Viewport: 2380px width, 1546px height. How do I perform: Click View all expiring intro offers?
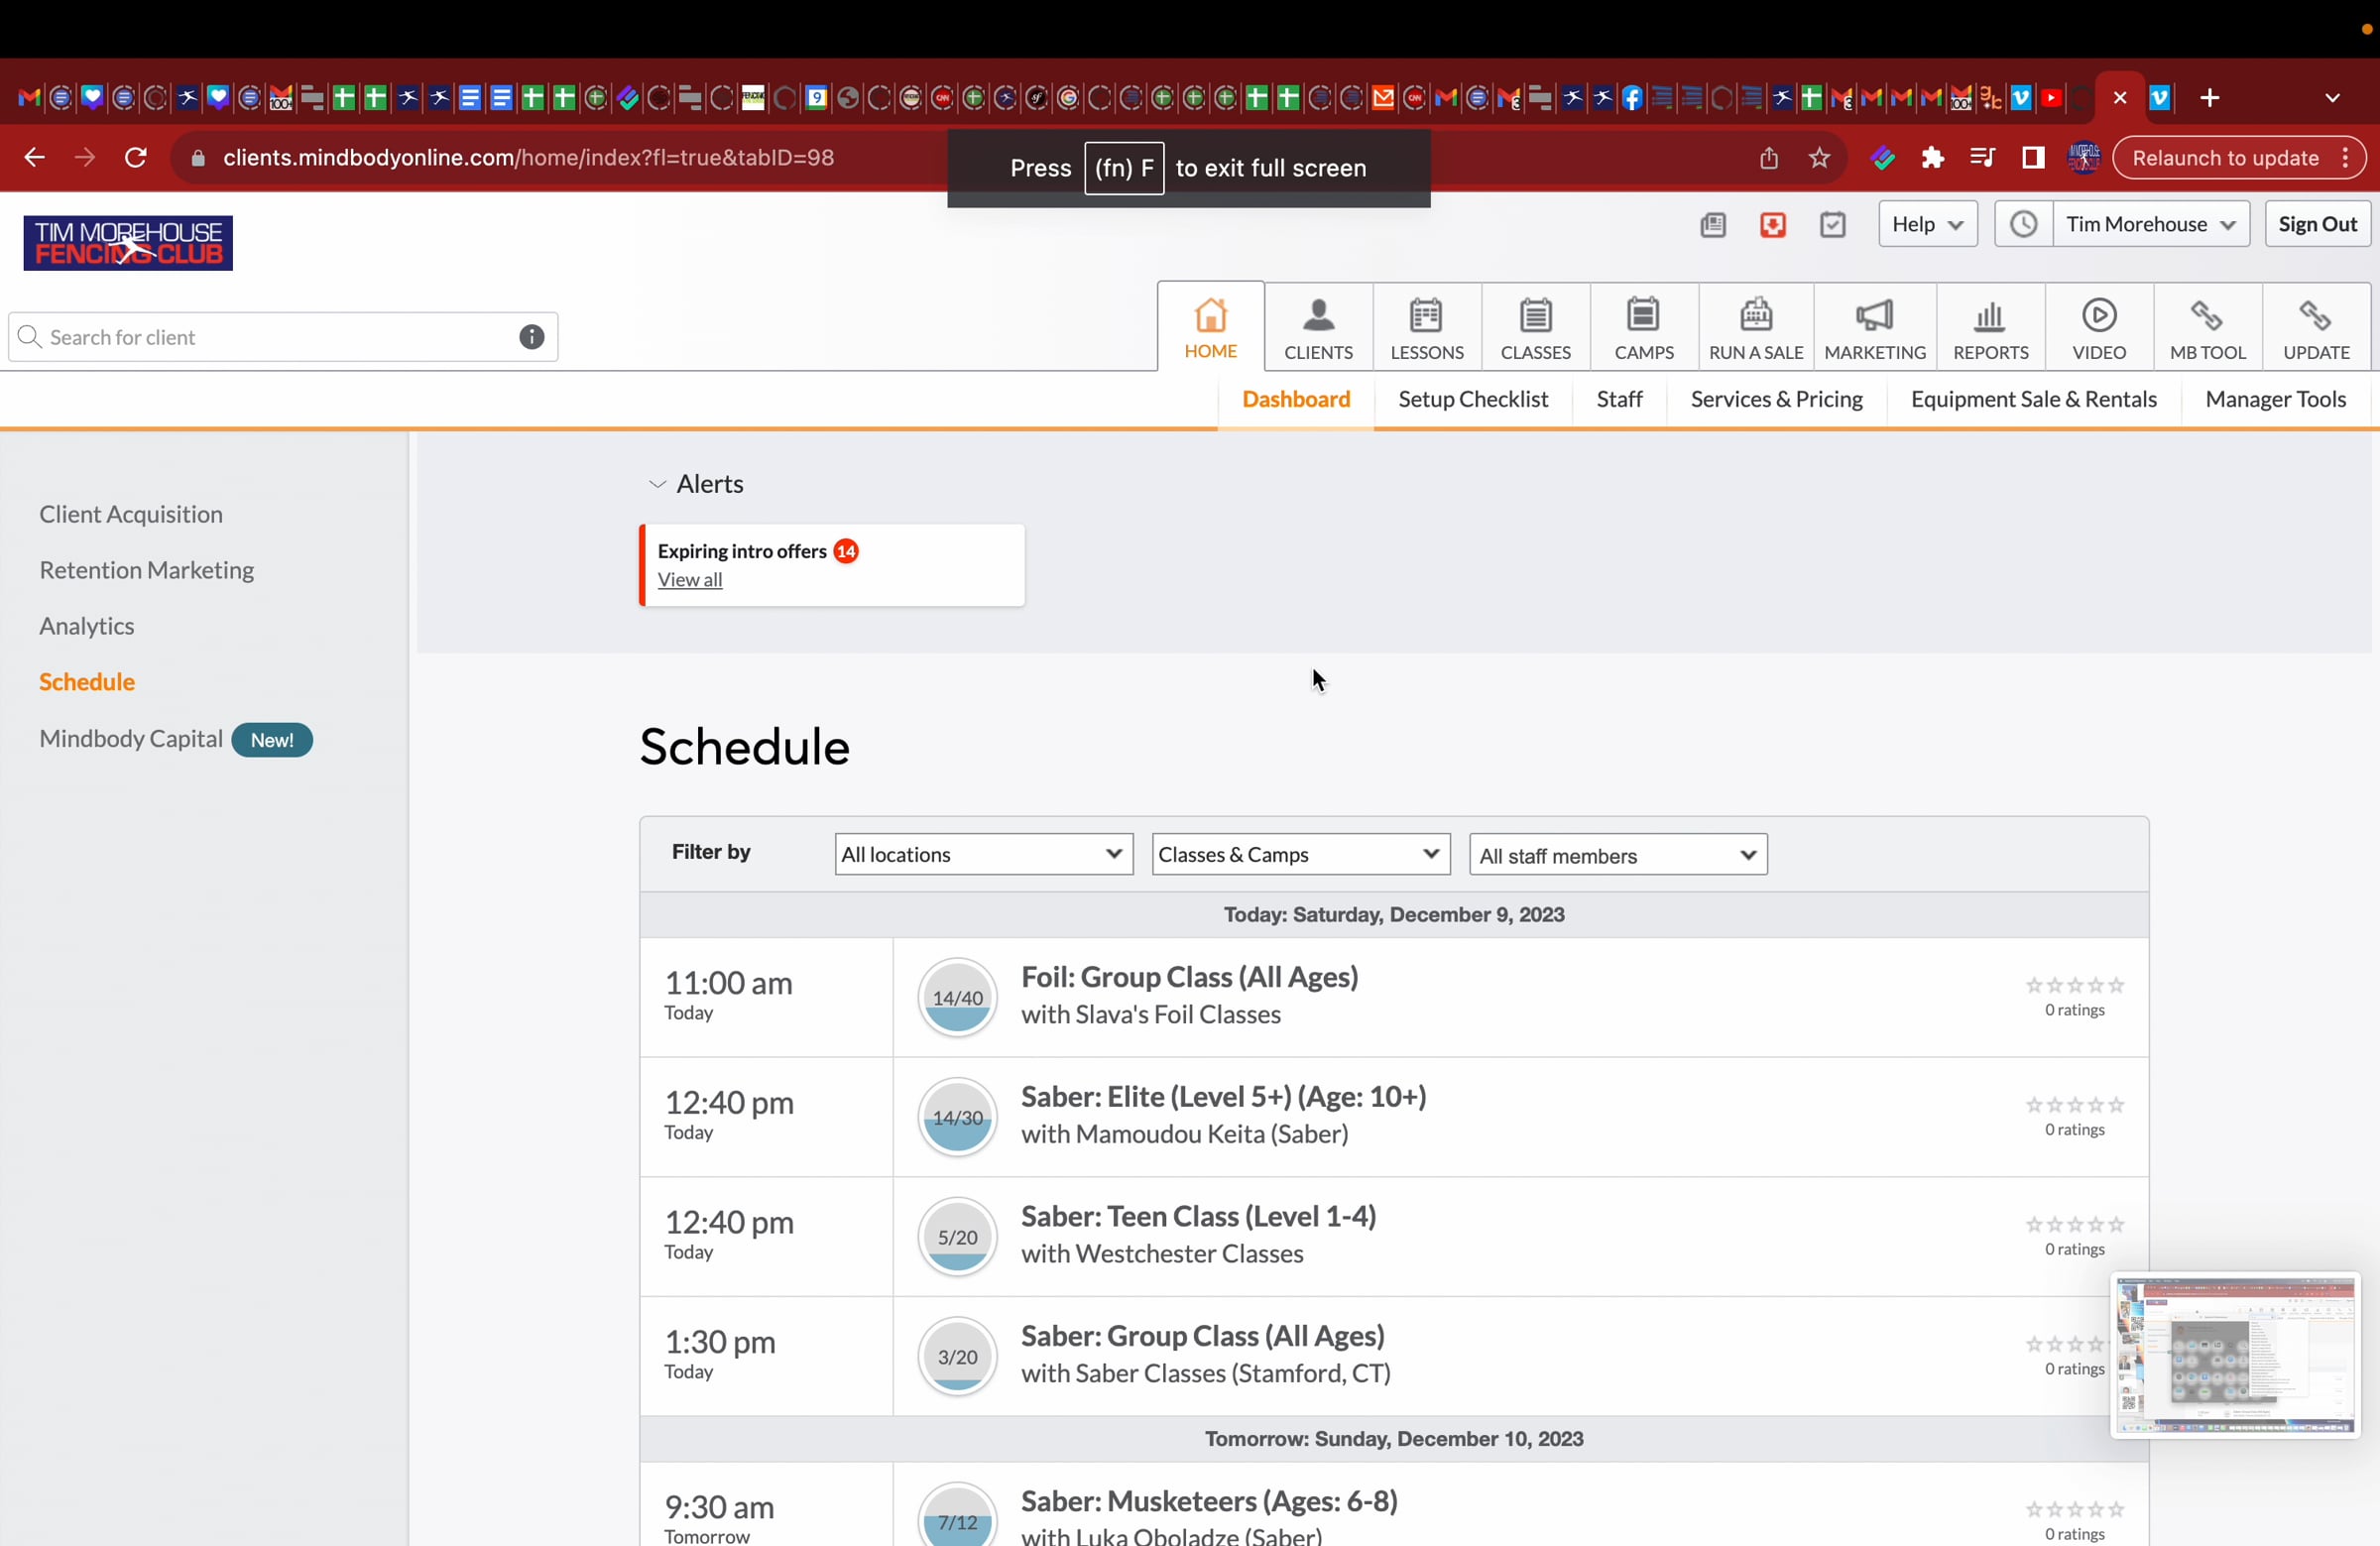pos(689,580)
